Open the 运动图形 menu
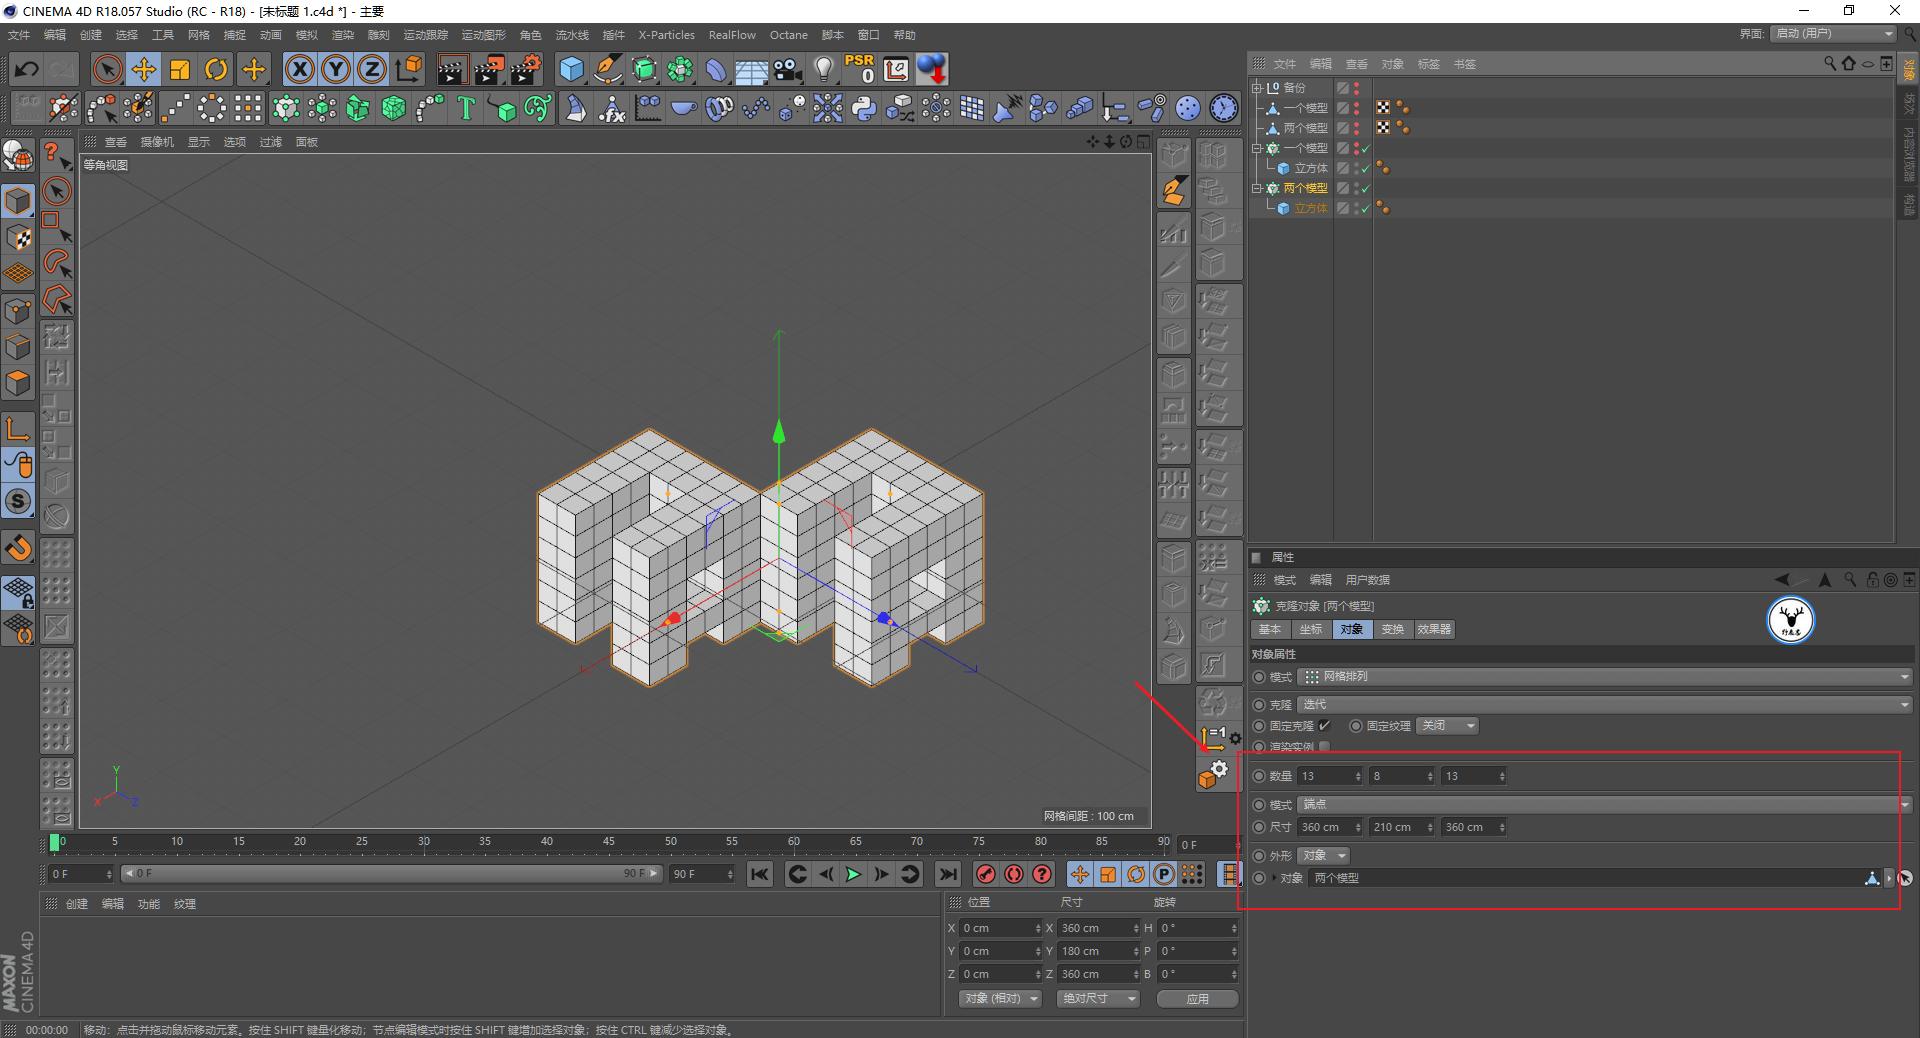Viewport: 1920px width, 1038px height. 483,35
